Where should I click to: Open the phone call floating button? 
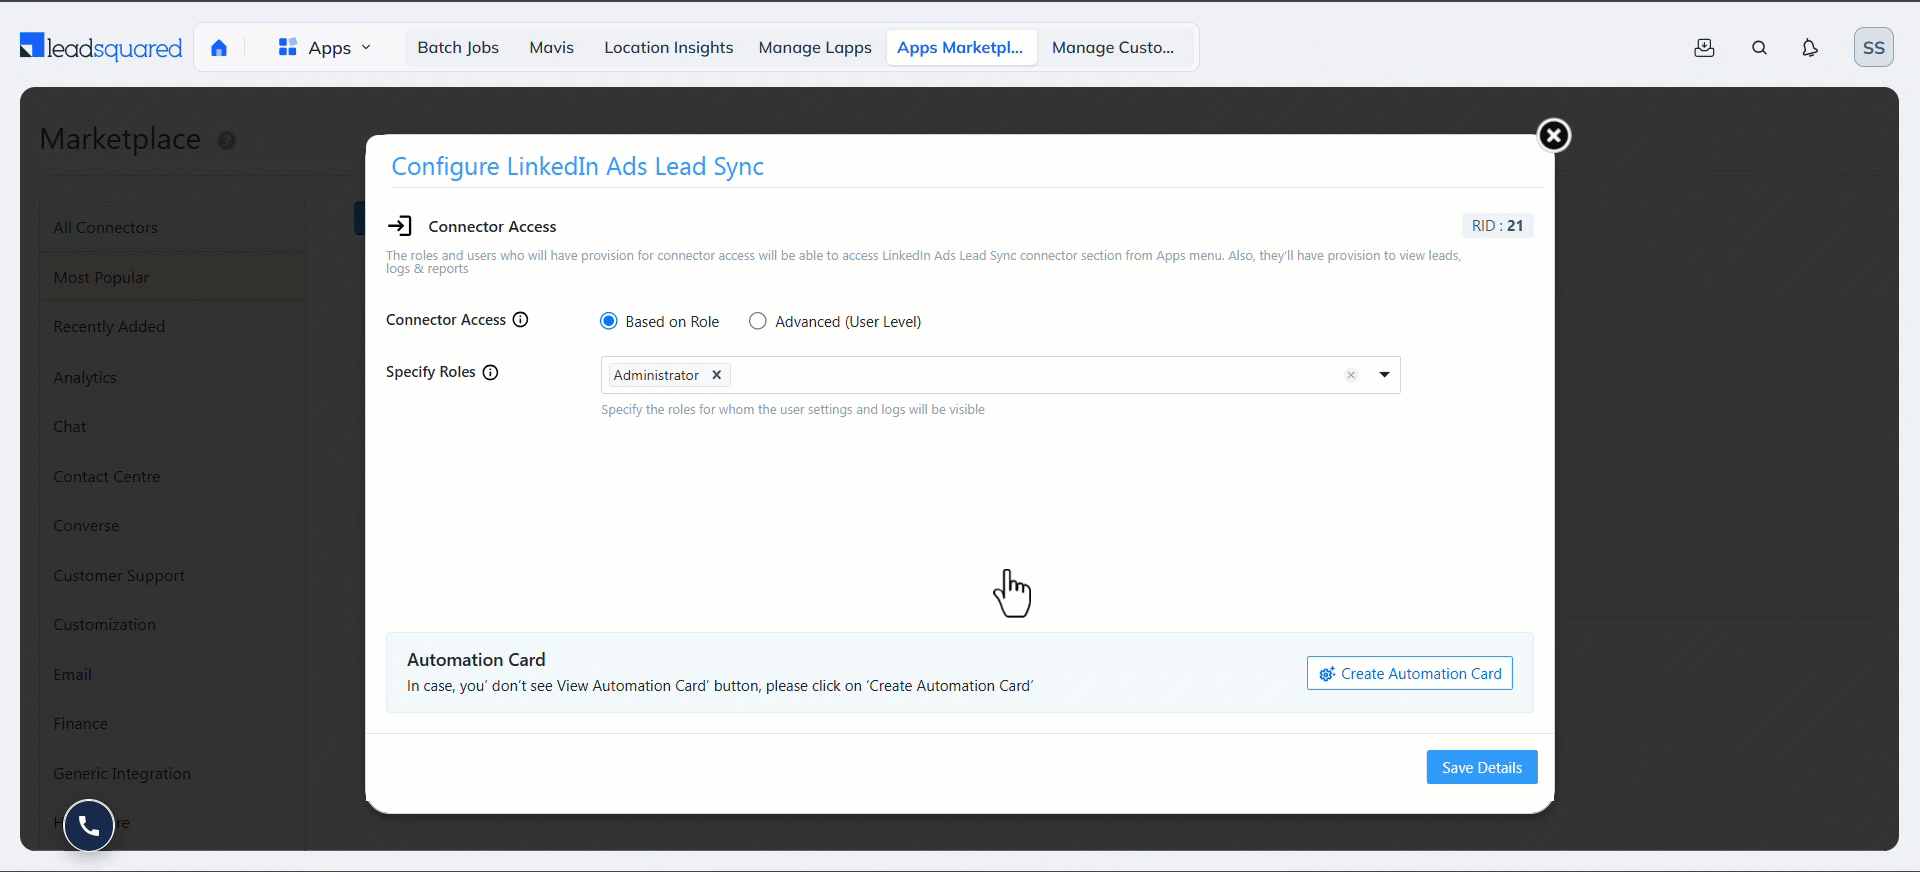[89, 825]
